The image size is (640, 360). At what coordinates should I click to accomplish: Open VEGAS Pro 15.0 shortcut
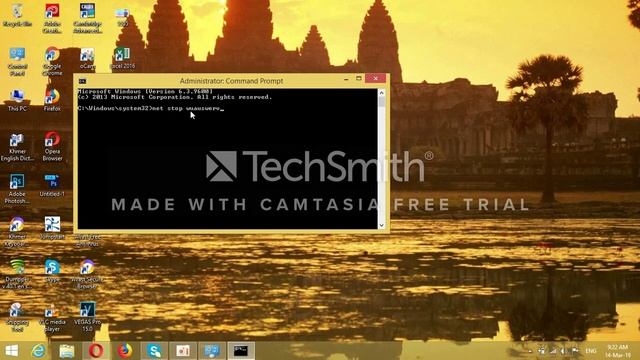pos(87,317)
